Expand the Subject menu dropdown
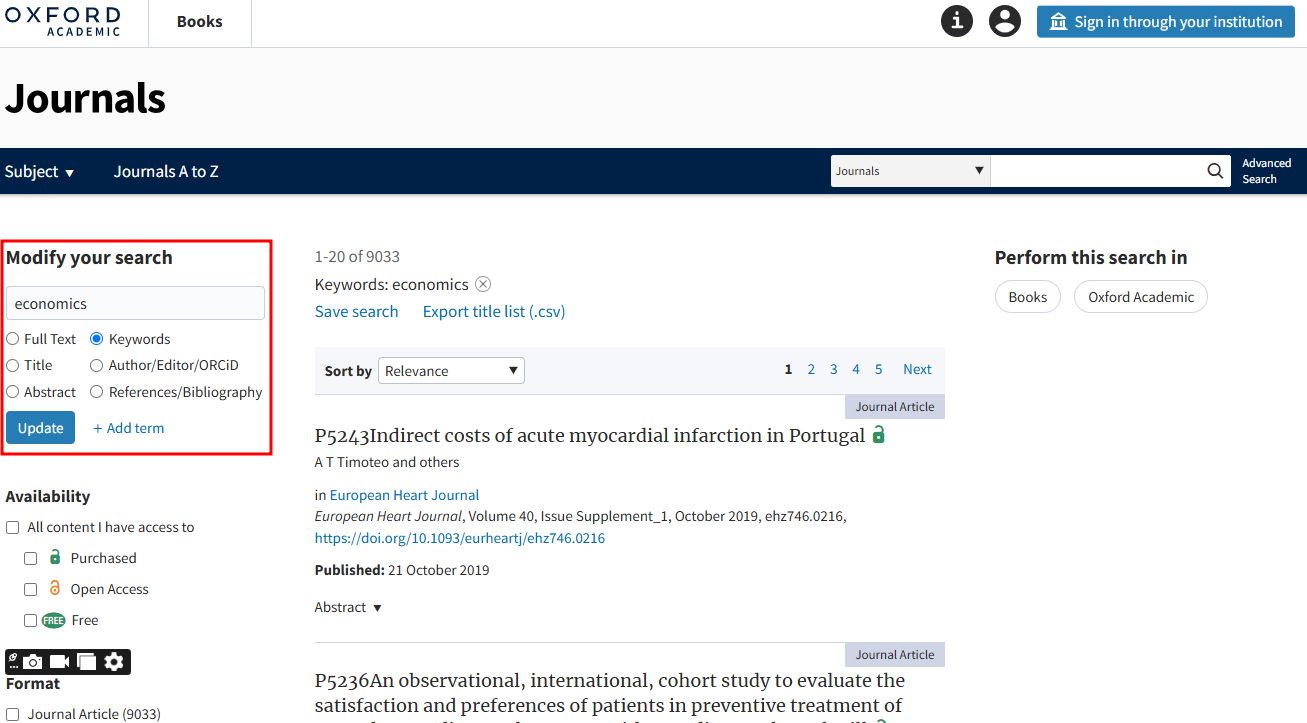1307x723 pixels. tap(40, 172)
